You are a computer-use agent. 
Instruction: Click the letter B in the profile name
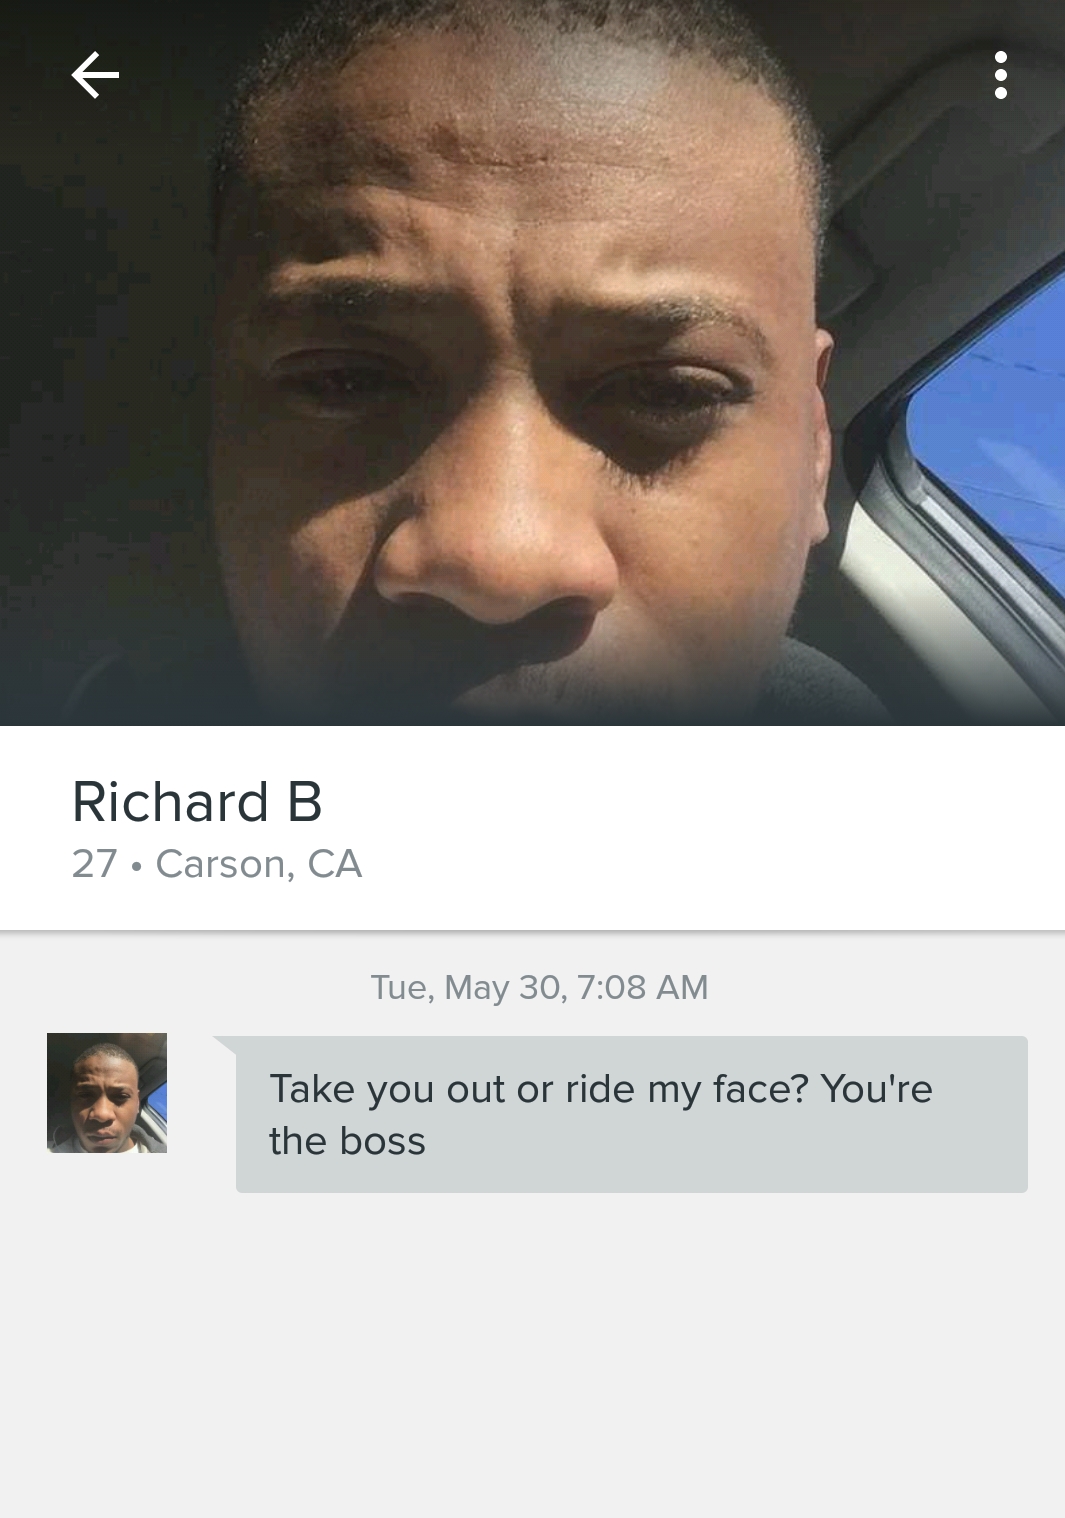coord(305,802)
